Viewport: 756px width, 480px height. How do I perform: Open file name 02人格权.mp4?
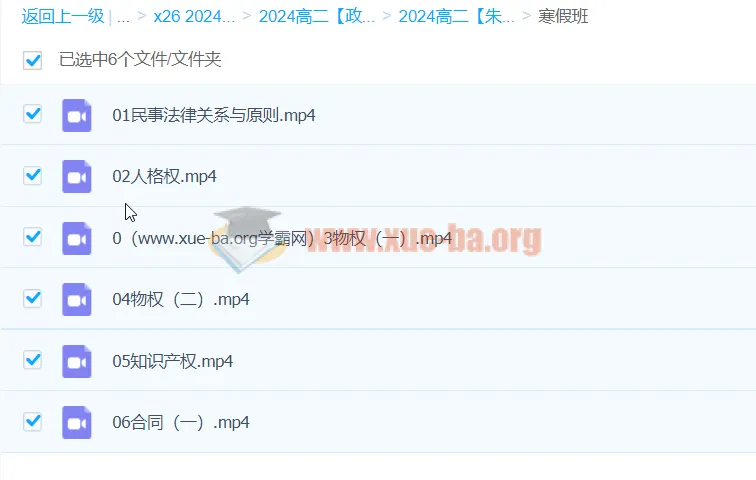(164, 176)
